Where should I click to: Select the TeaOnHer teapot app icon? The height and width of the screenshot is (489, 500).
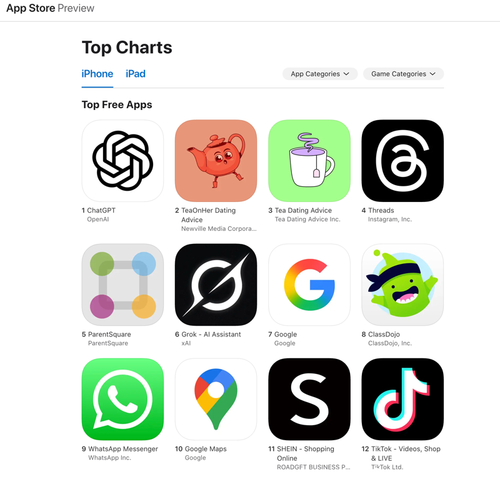[216, 161]
